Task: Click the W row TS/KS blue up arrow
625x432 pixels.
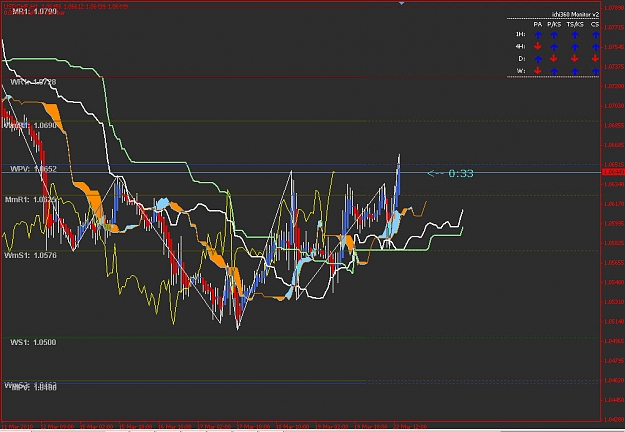Action: (x=575, y=71)
